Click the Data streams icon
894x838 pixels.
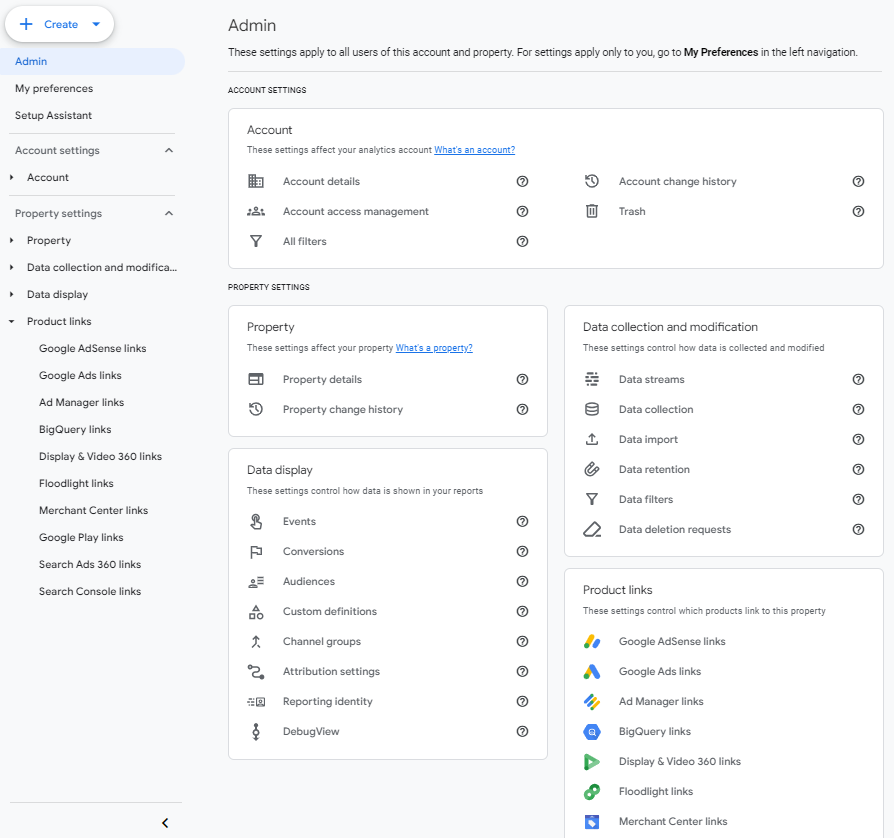pos(592,379)
